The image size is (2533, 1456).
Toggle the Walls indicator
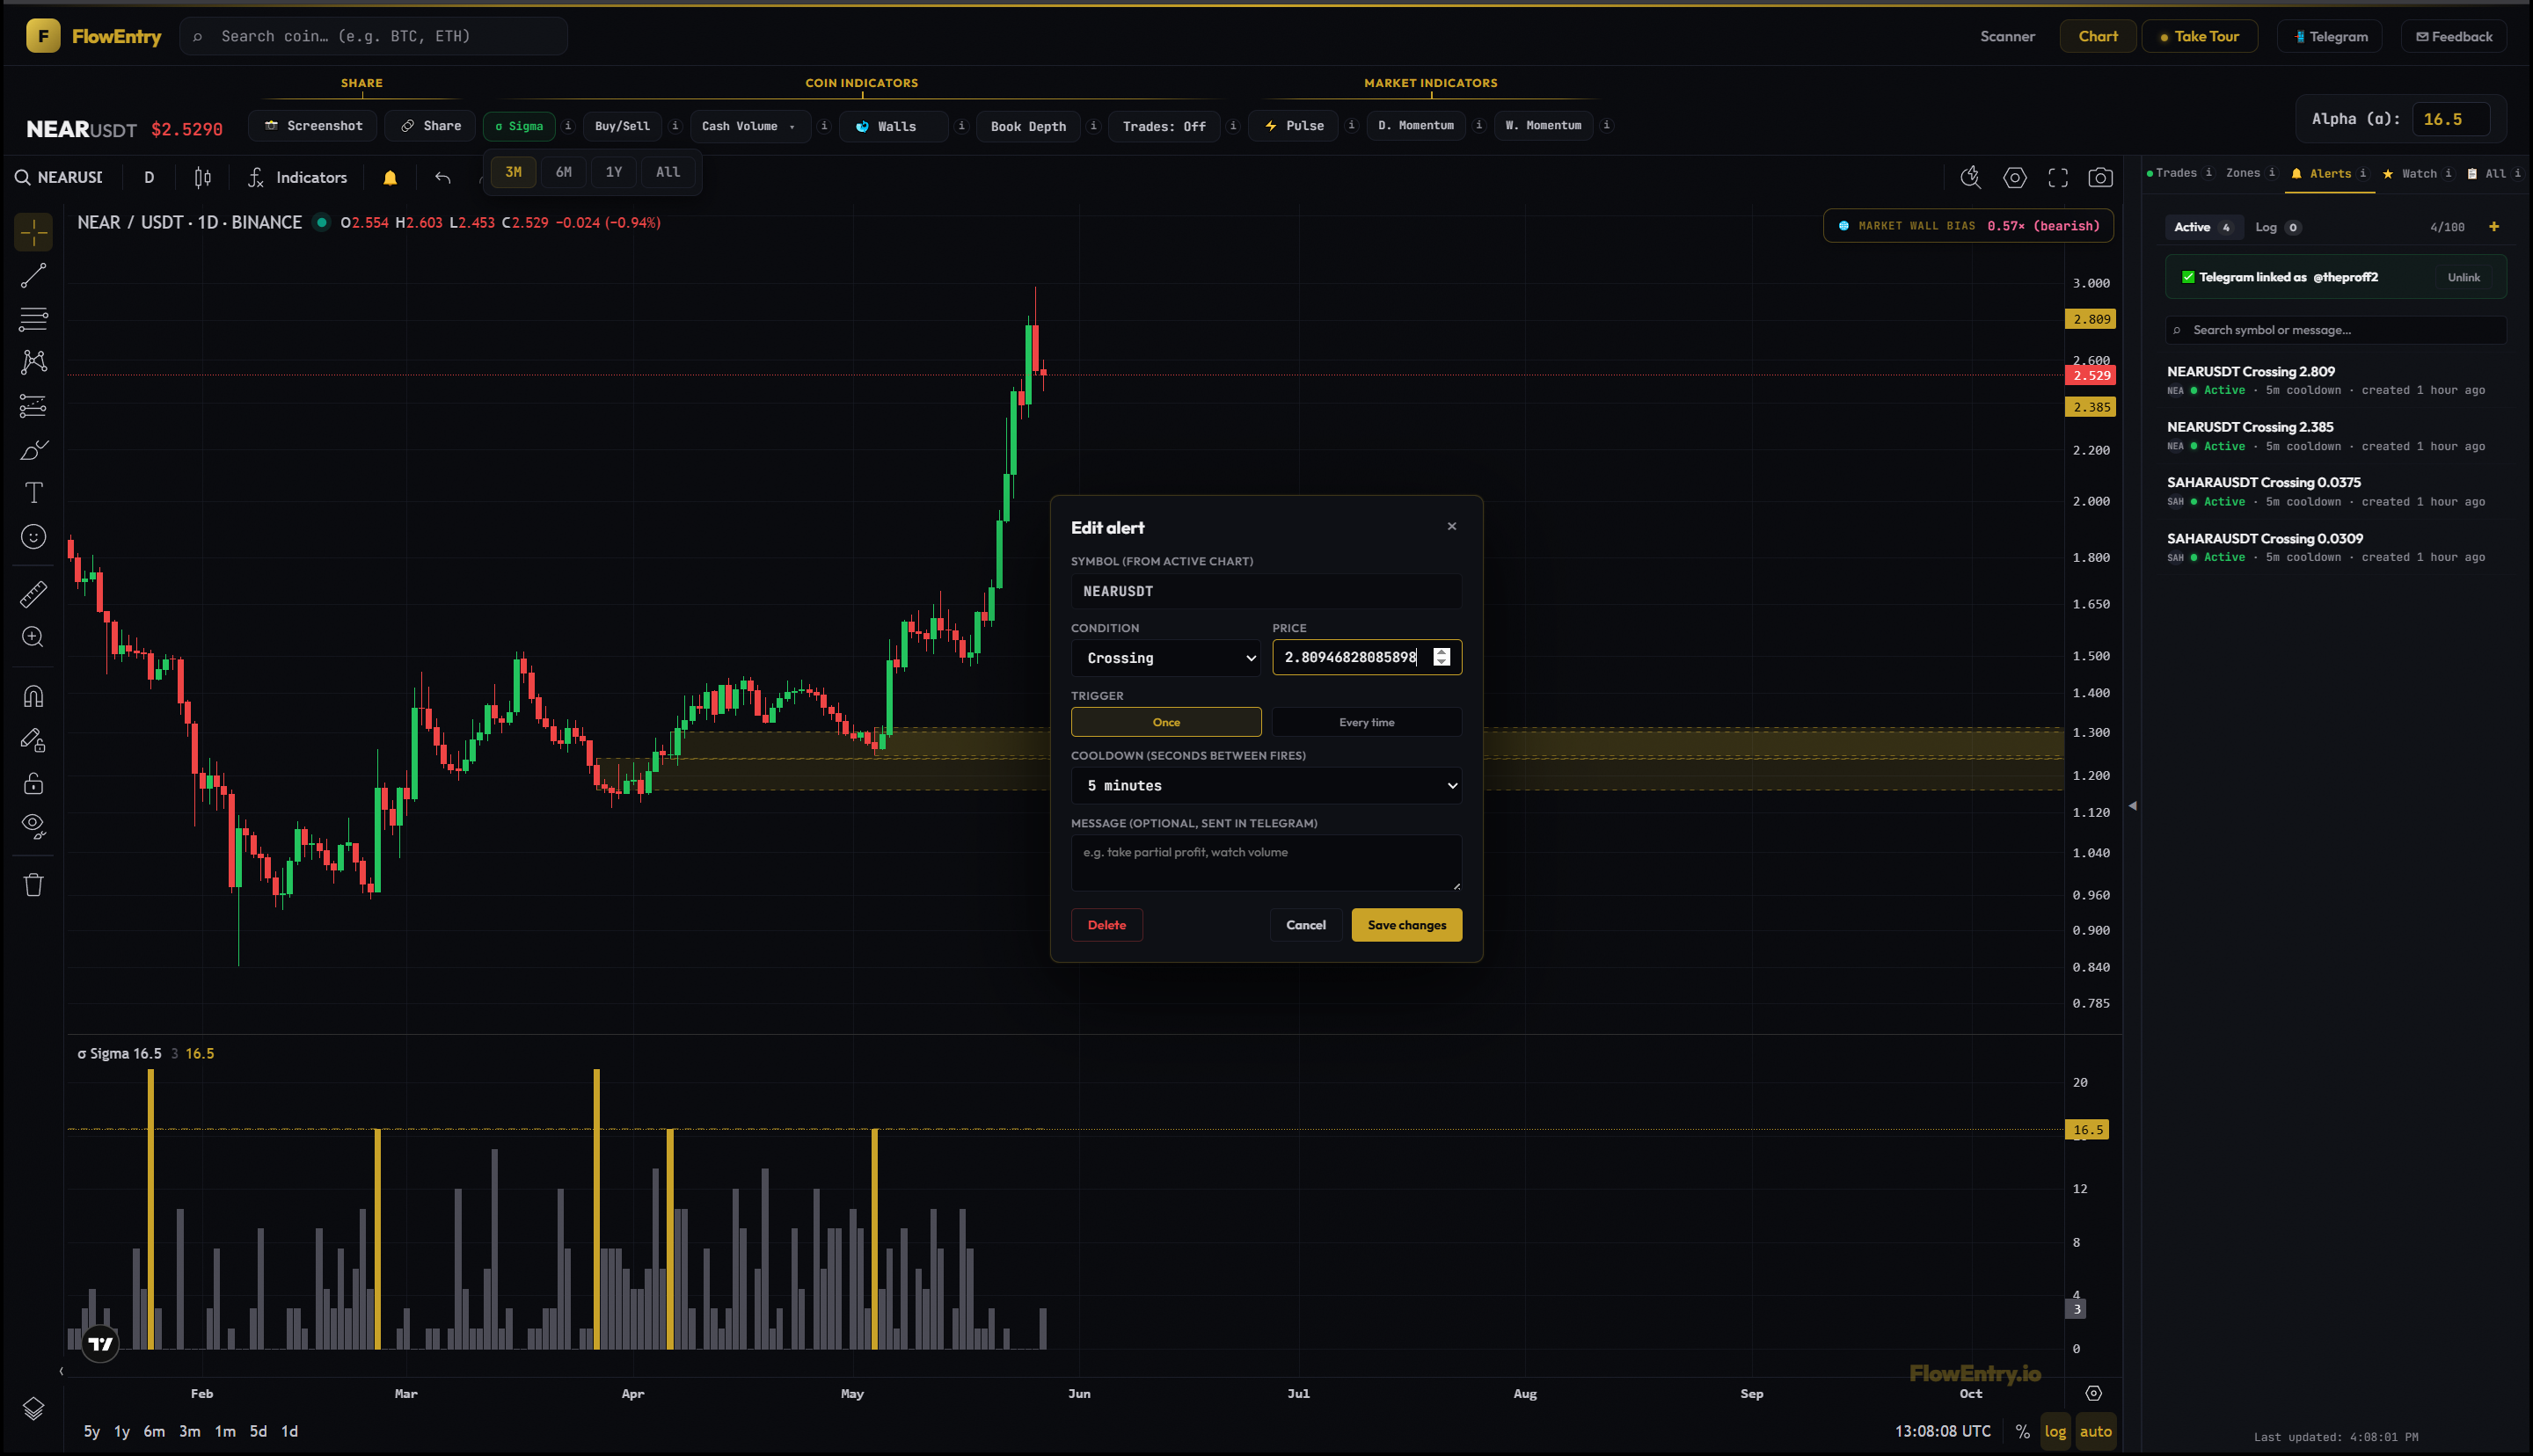894,126
